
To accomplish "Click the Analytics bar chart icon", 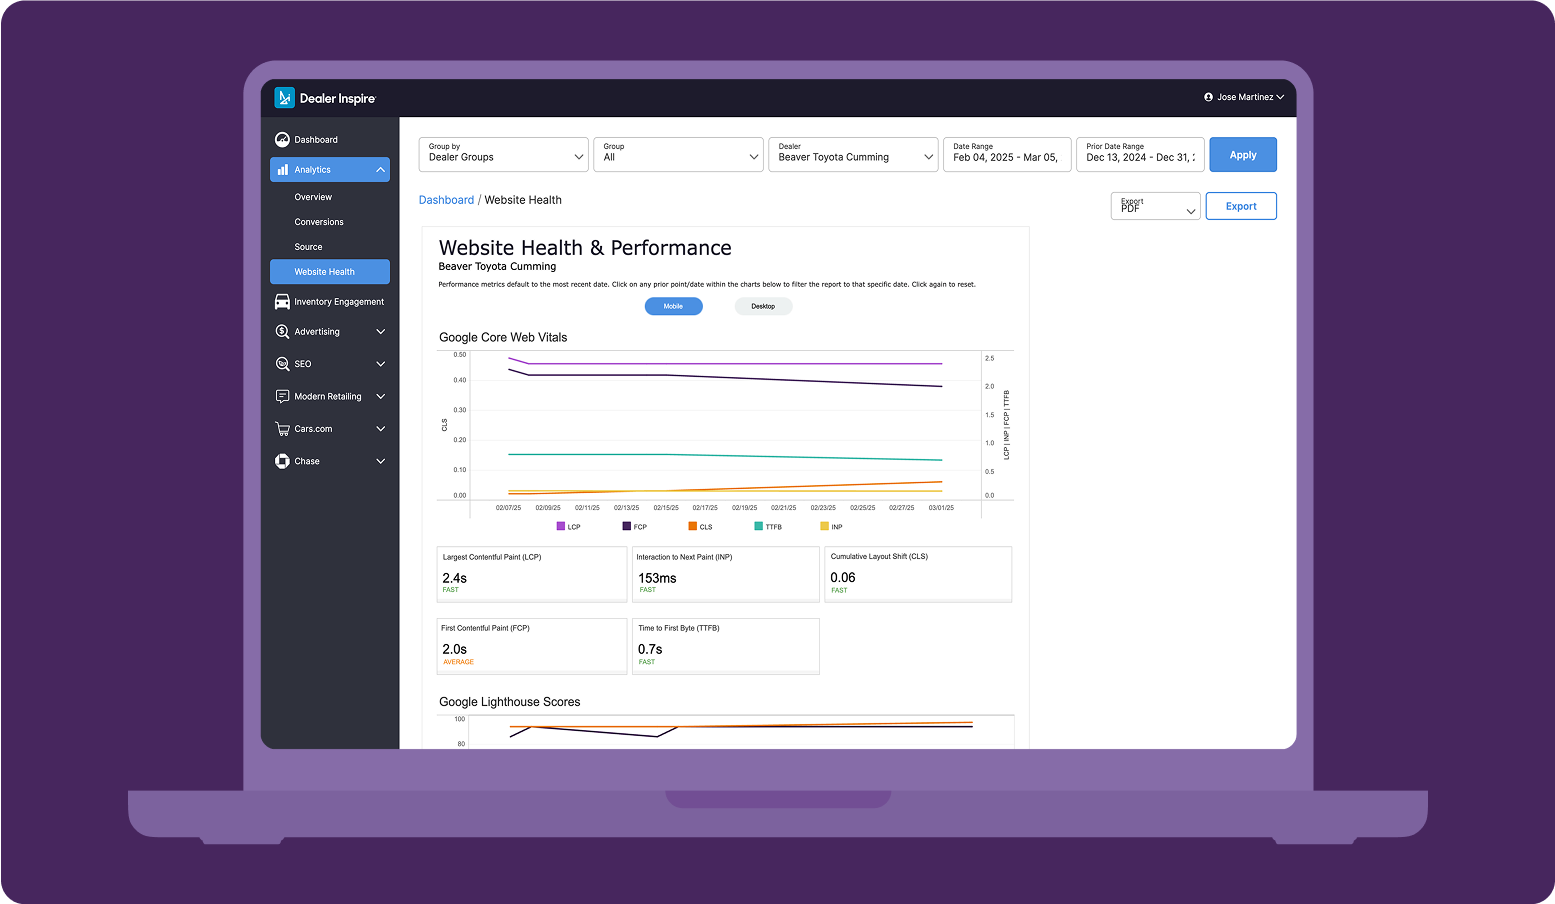I will tap(283, 170).
